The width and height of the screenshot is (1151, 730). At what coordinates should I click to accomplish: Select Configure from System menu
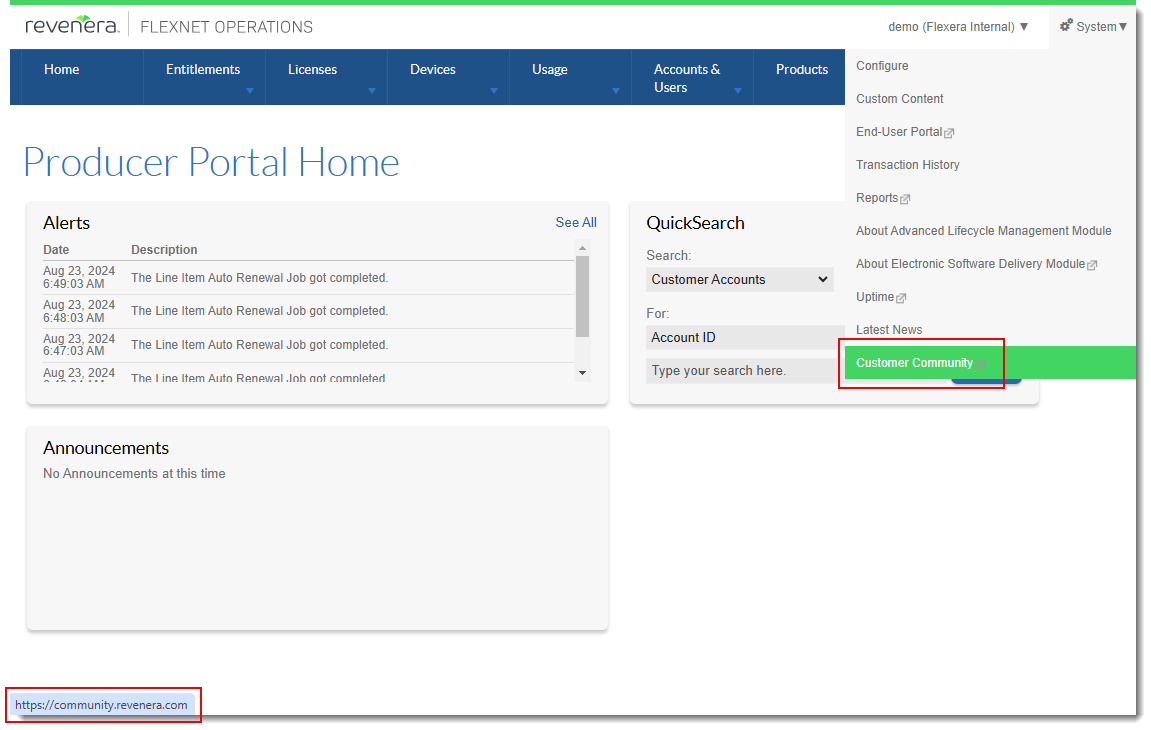(882, 66)
